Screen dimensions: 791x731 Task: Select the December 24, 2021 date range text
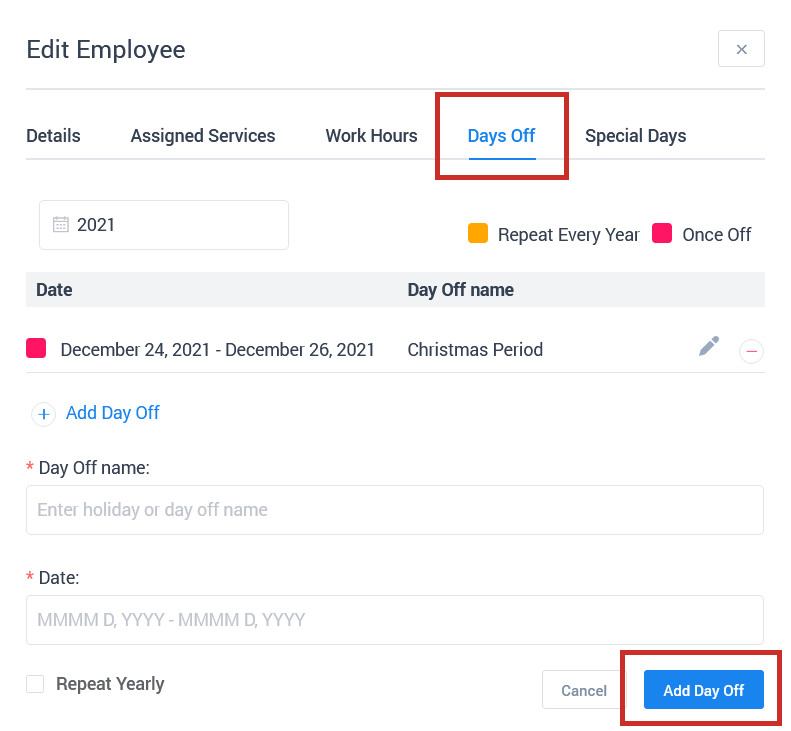[x=217, y=350]
